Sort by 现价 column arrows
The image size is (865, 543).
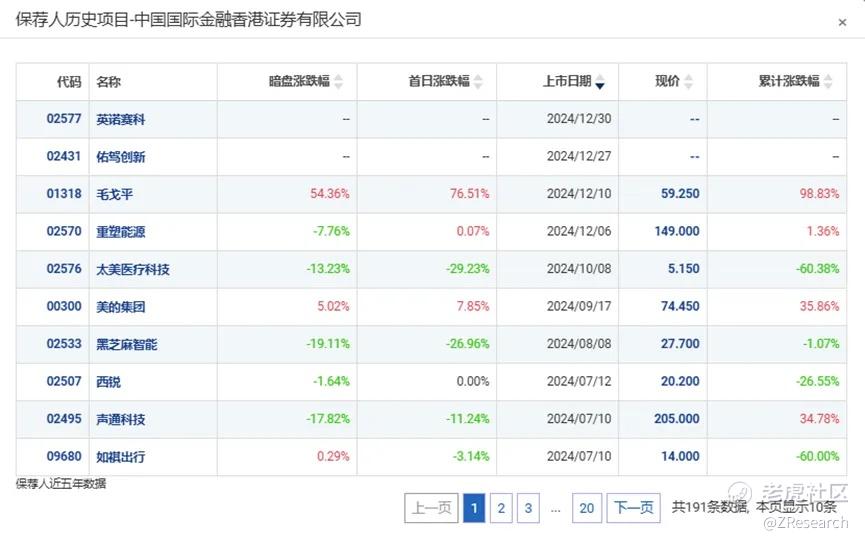(688, 82)
